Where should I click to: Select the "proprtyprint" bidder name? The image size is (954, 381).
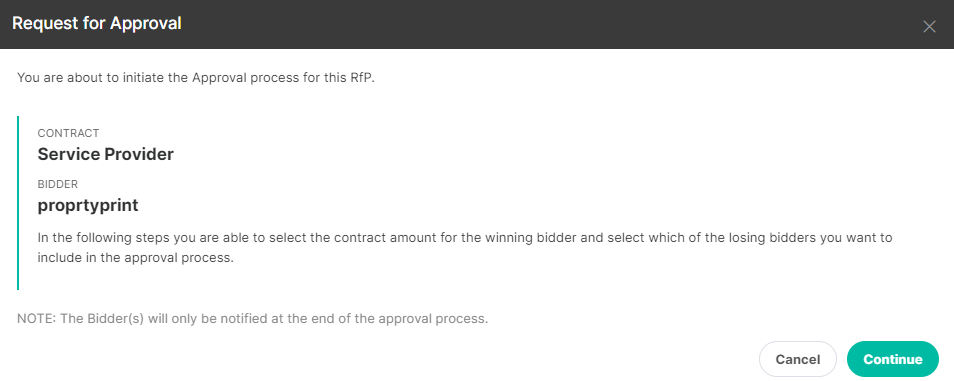88,206
